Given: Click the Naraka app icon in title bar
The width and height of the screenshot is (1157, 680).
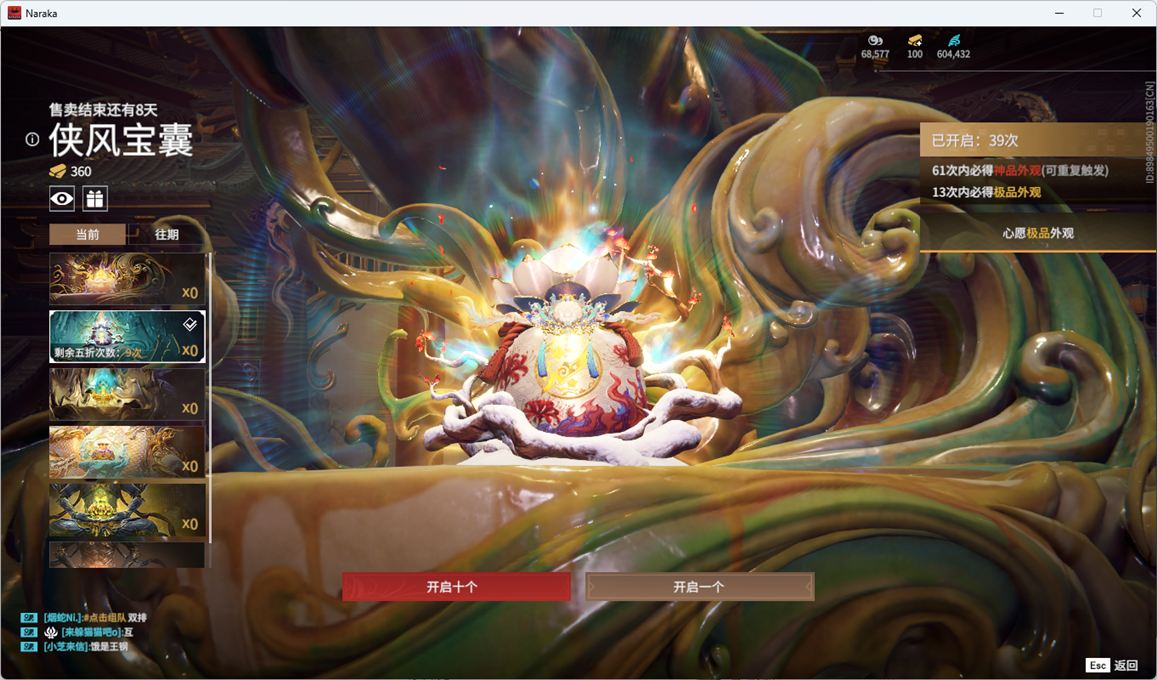Looking at the screenshot, I should pyautogui.click(x=14, y=13).
